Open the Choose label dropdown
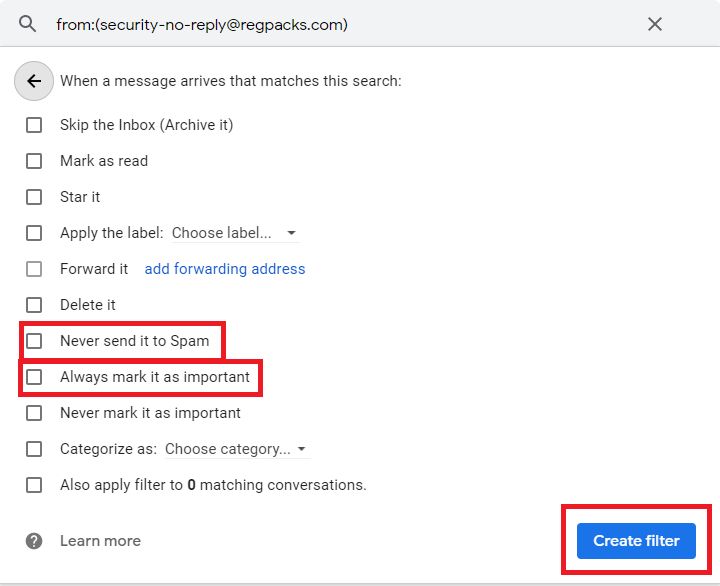The width and height of the screenshot is (720, 586). click(235, 233)
